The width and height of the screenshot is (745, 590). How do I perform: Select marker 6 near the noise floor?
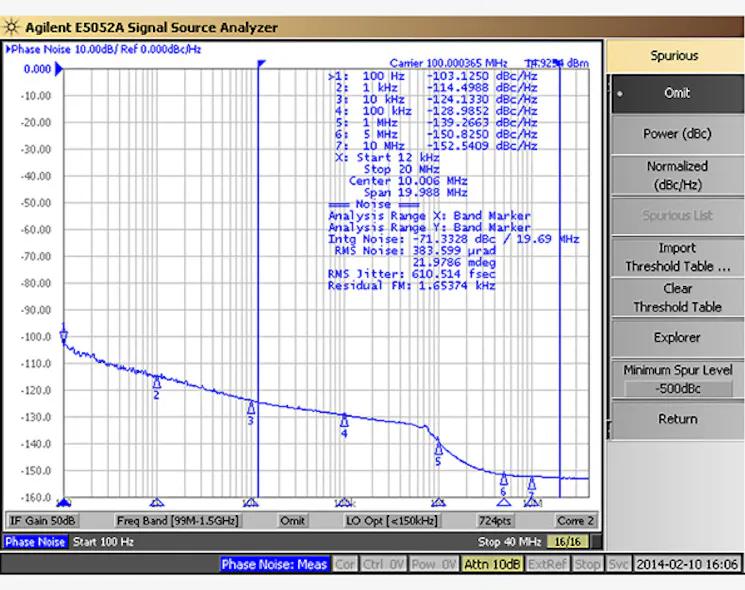[504, 479]
